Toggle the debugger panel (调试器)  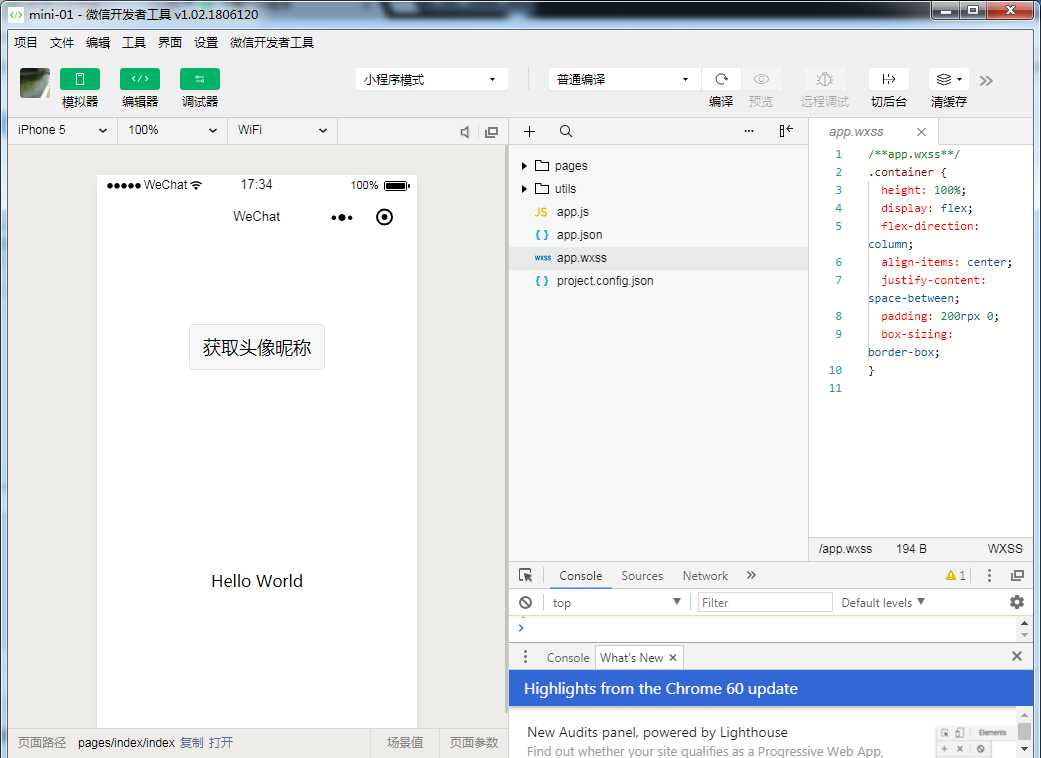199,79
